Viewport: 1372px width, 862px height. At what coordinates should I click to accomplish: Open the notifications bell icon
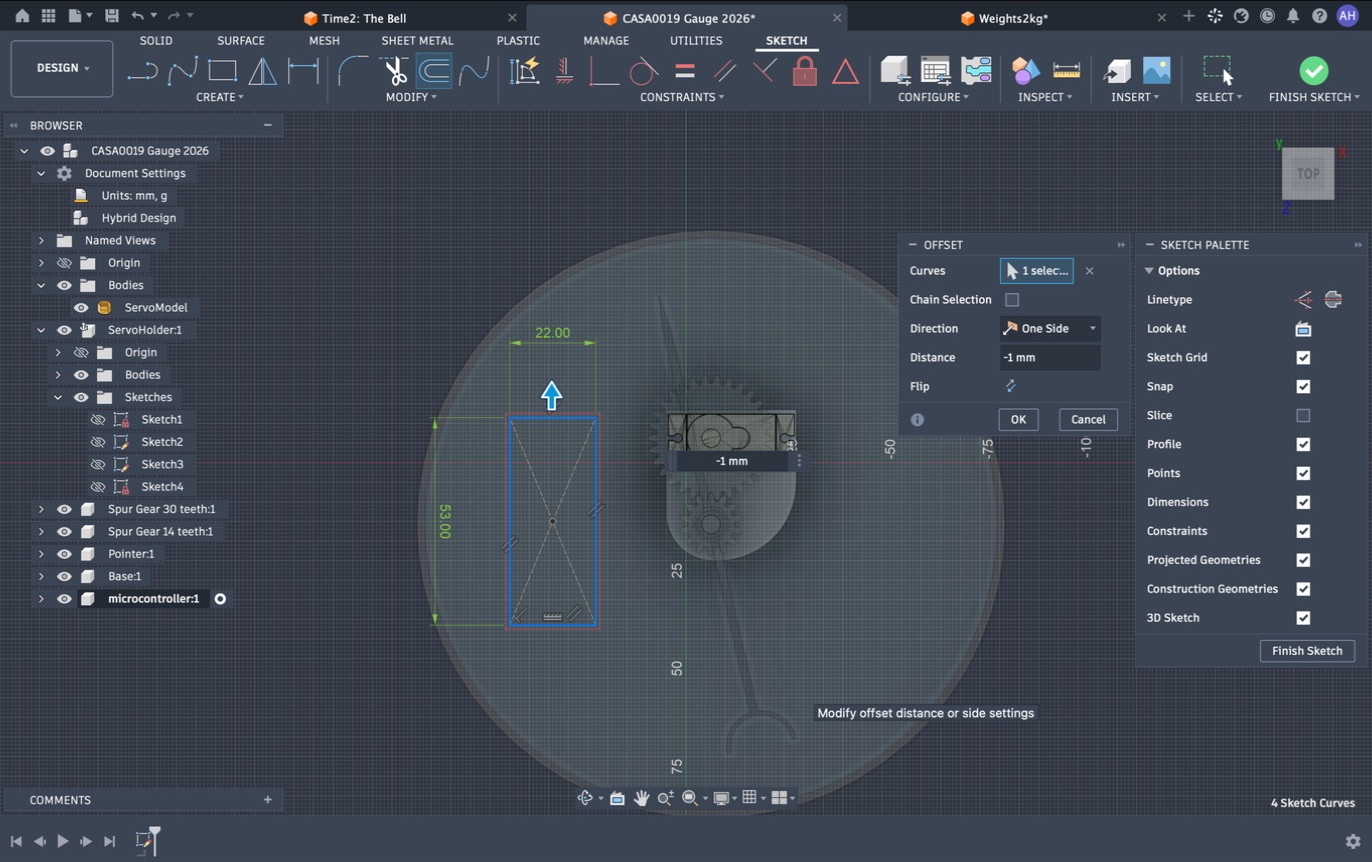click(x=1293, y=16)
